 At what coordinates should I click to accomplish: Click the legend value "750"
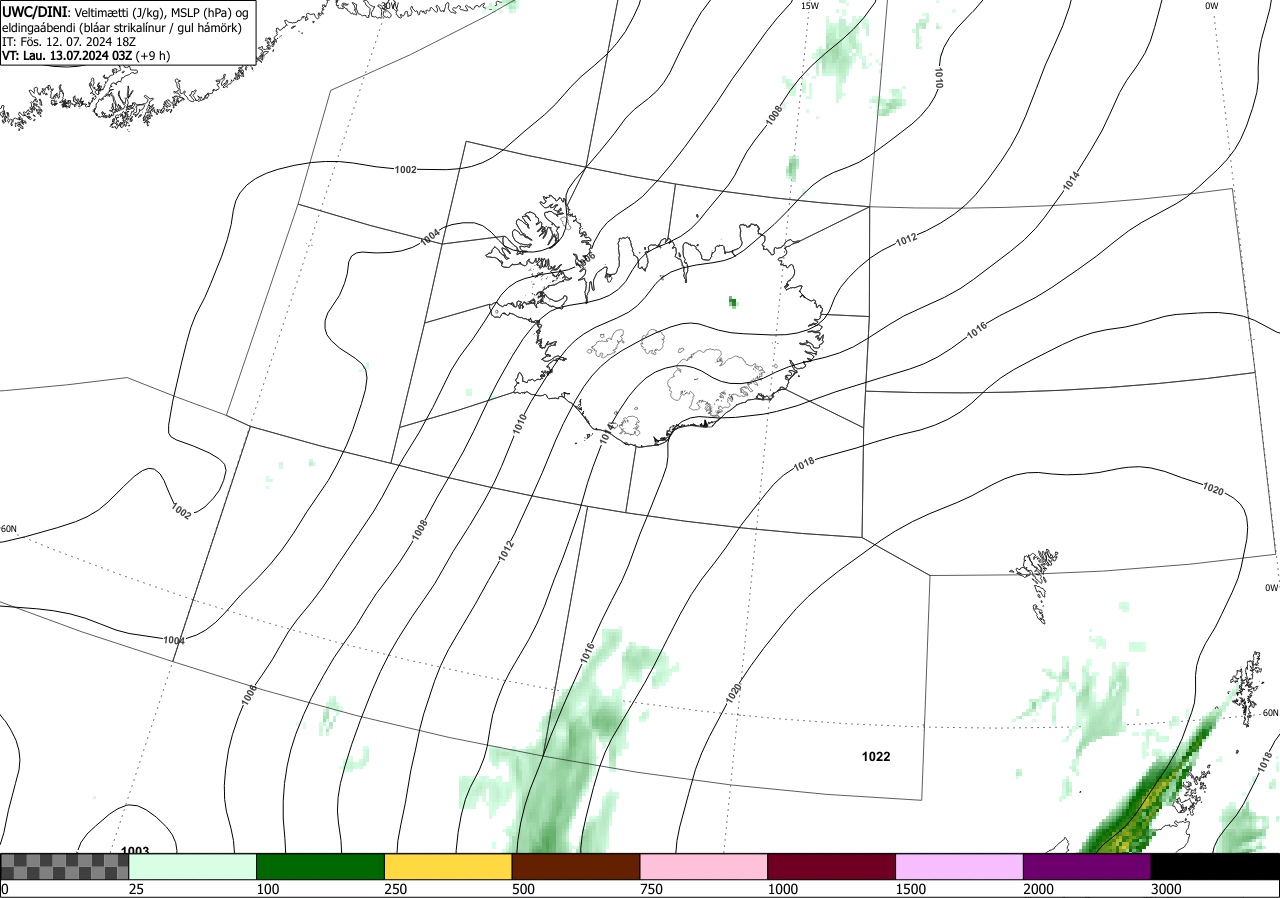click(651, 889)
